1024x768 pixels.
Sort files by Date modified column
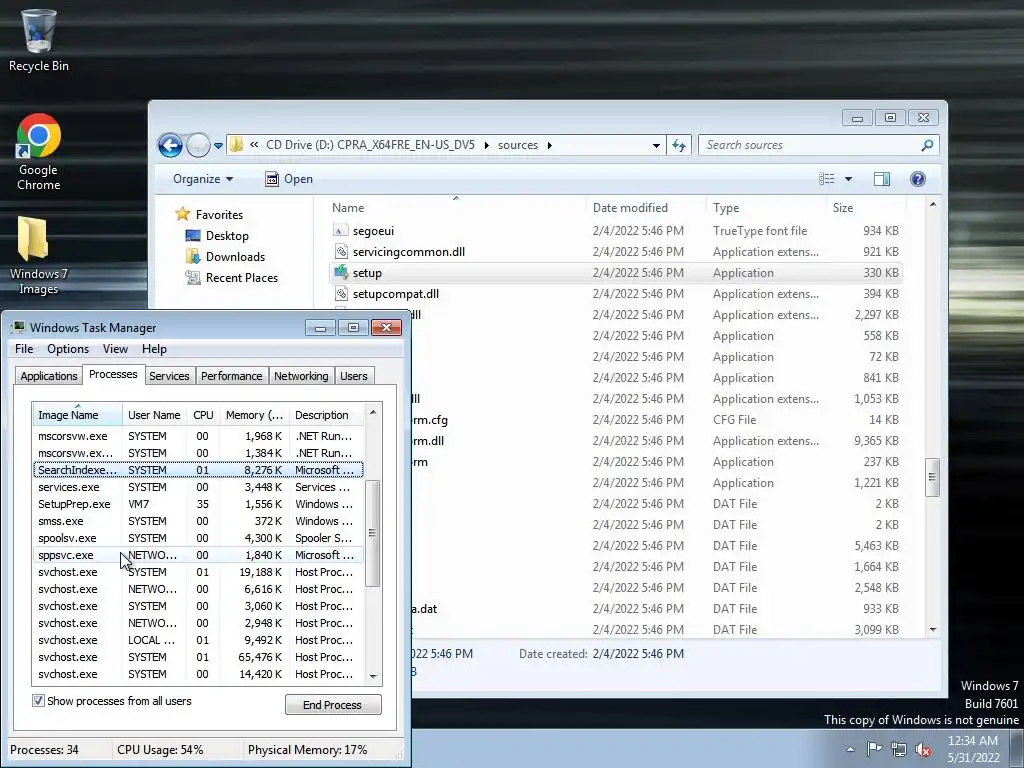click(x=646, y=208)
